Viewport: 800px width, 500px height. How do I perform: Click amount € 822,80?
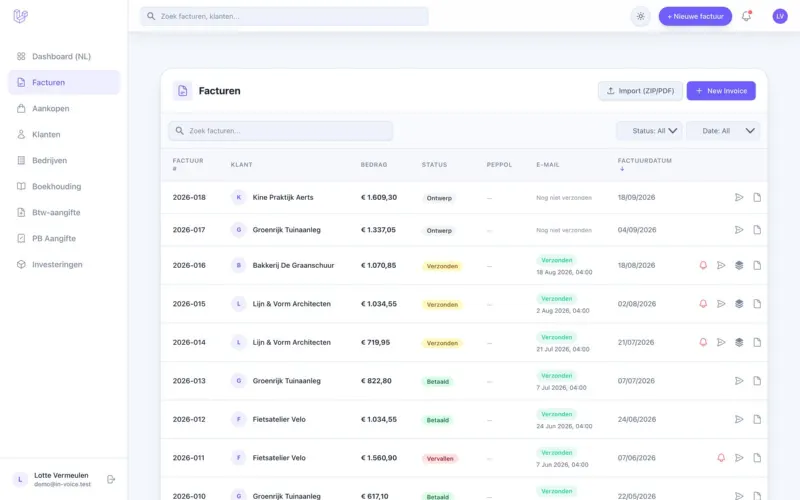376,381
